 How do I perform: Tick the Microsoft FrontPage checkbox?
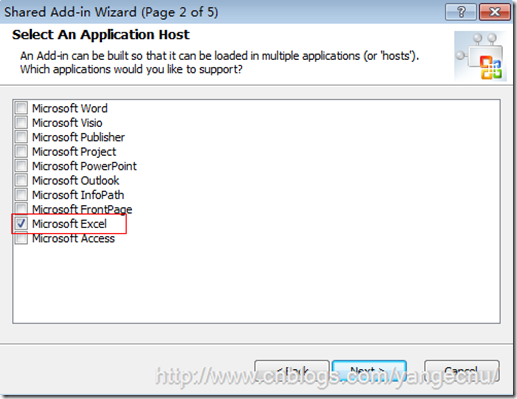tap(21, 209)
